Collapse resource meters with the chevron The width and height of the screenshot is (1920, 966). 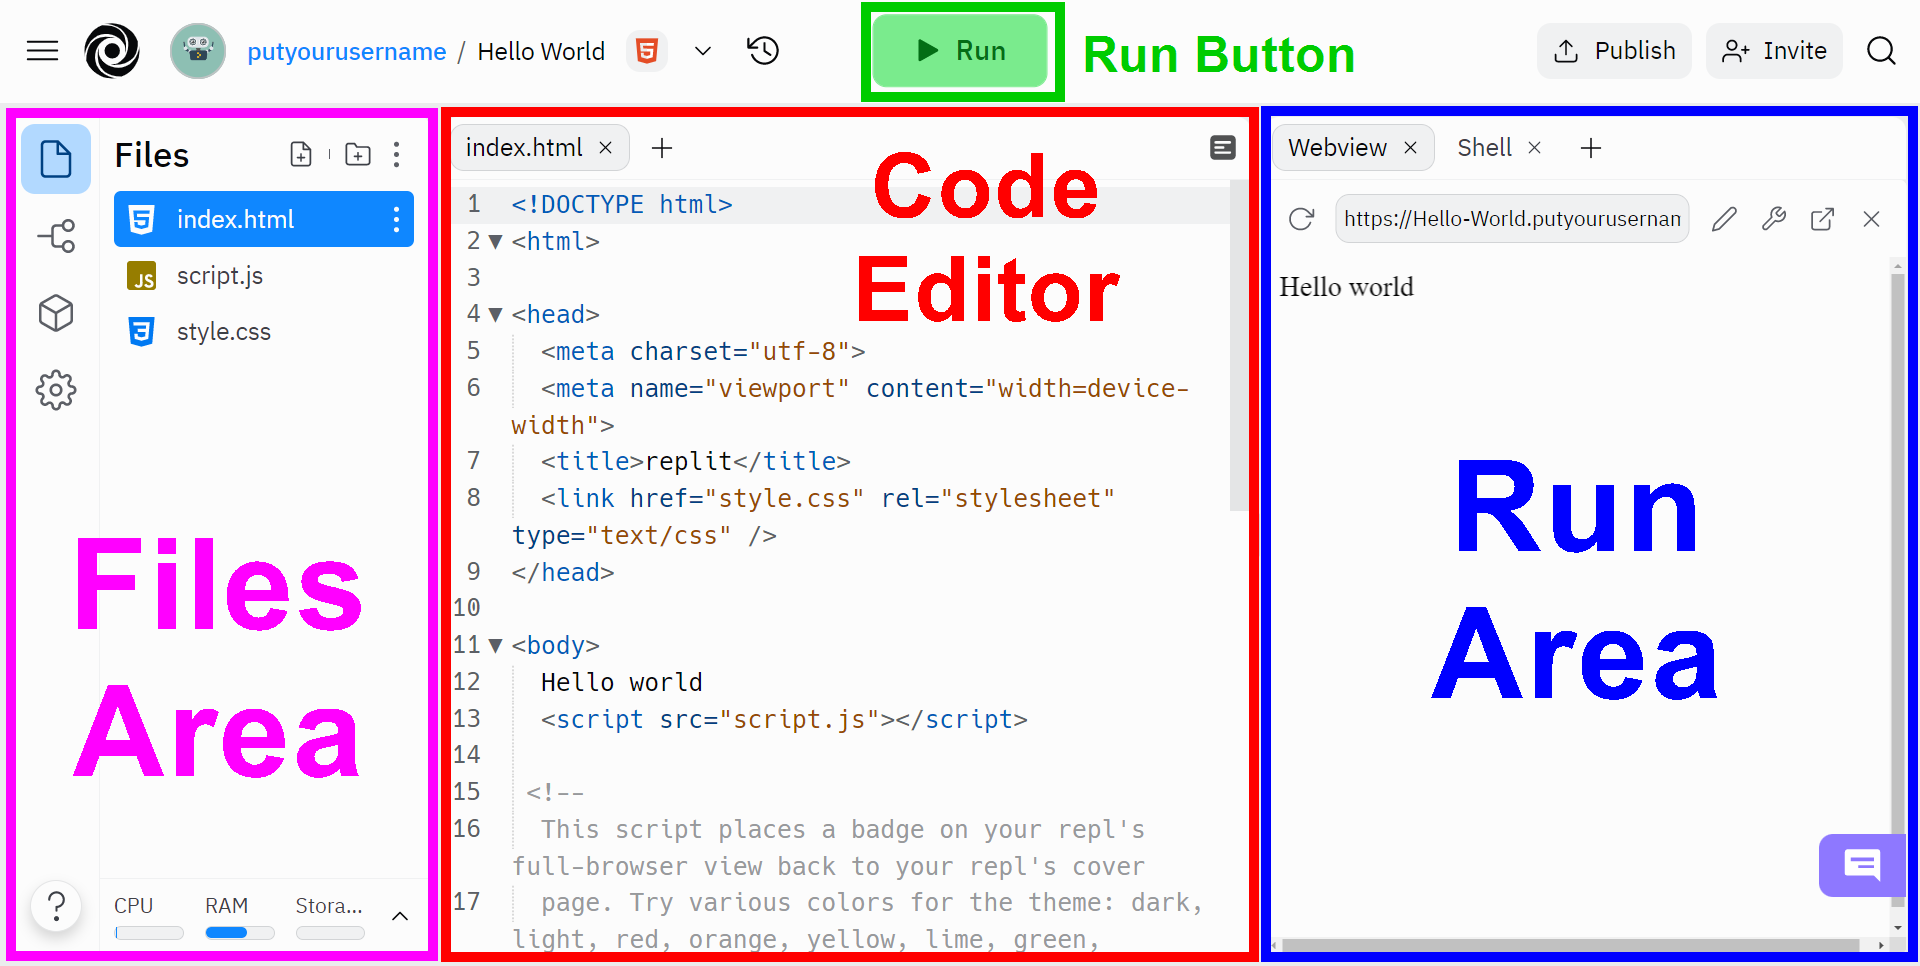pyautogui.click(x=400, y=914)
